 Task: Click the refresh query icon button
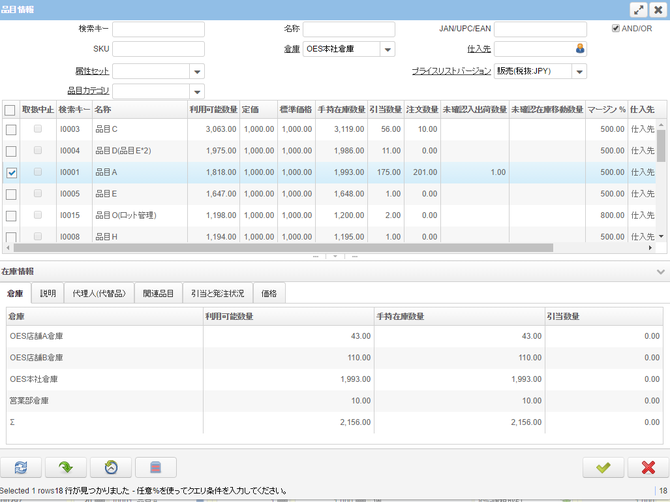point(21,467)
